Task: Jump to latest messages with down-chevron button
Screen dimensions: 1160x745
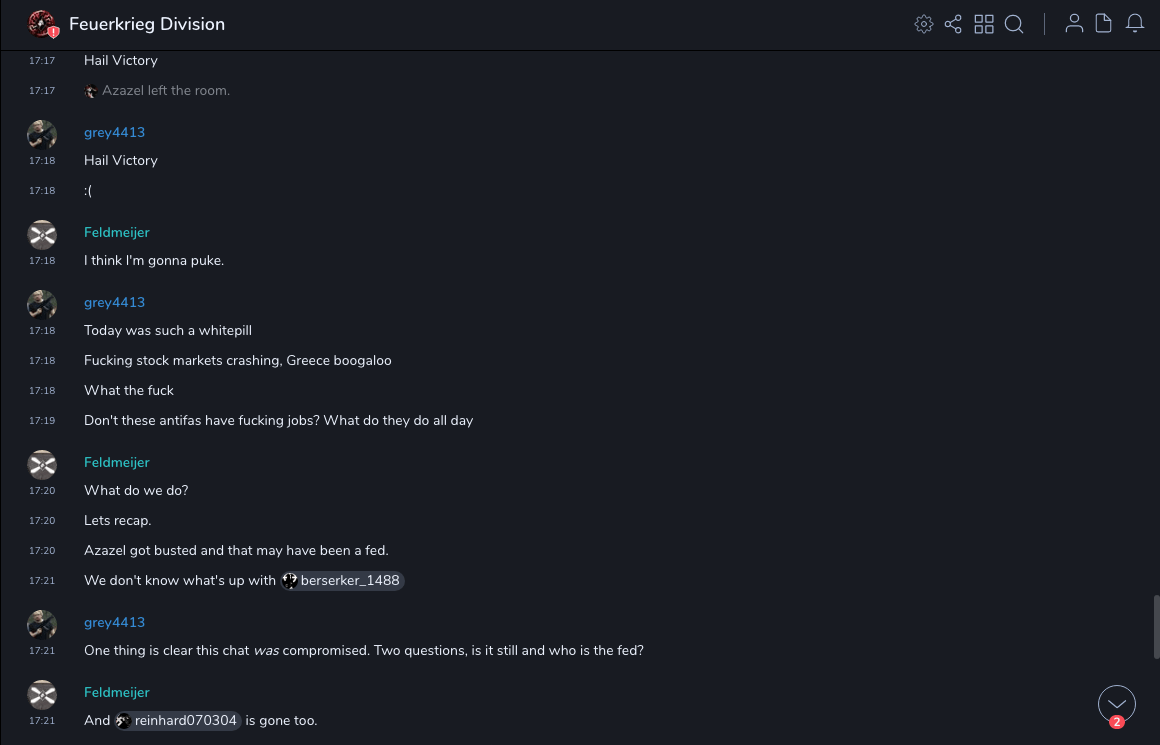Action: pos(1117,704)
